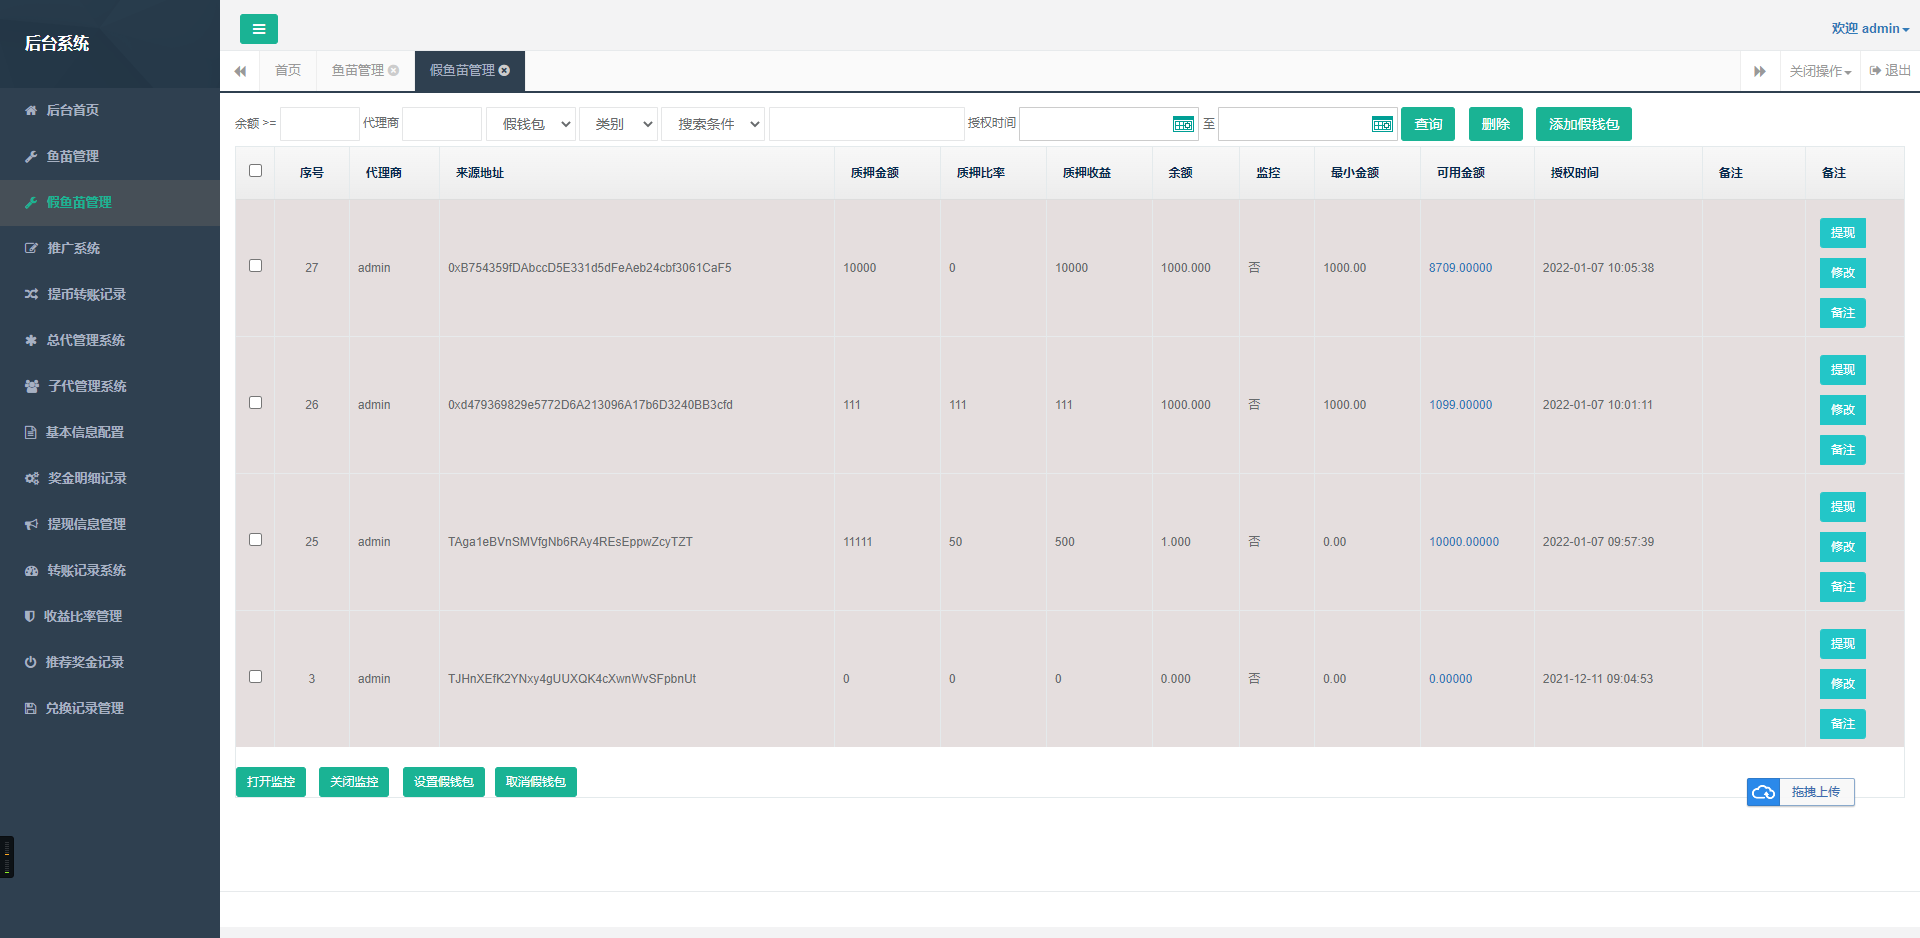
Task: Tick the checkbox for row 25
Action: (x=256, y=540)
